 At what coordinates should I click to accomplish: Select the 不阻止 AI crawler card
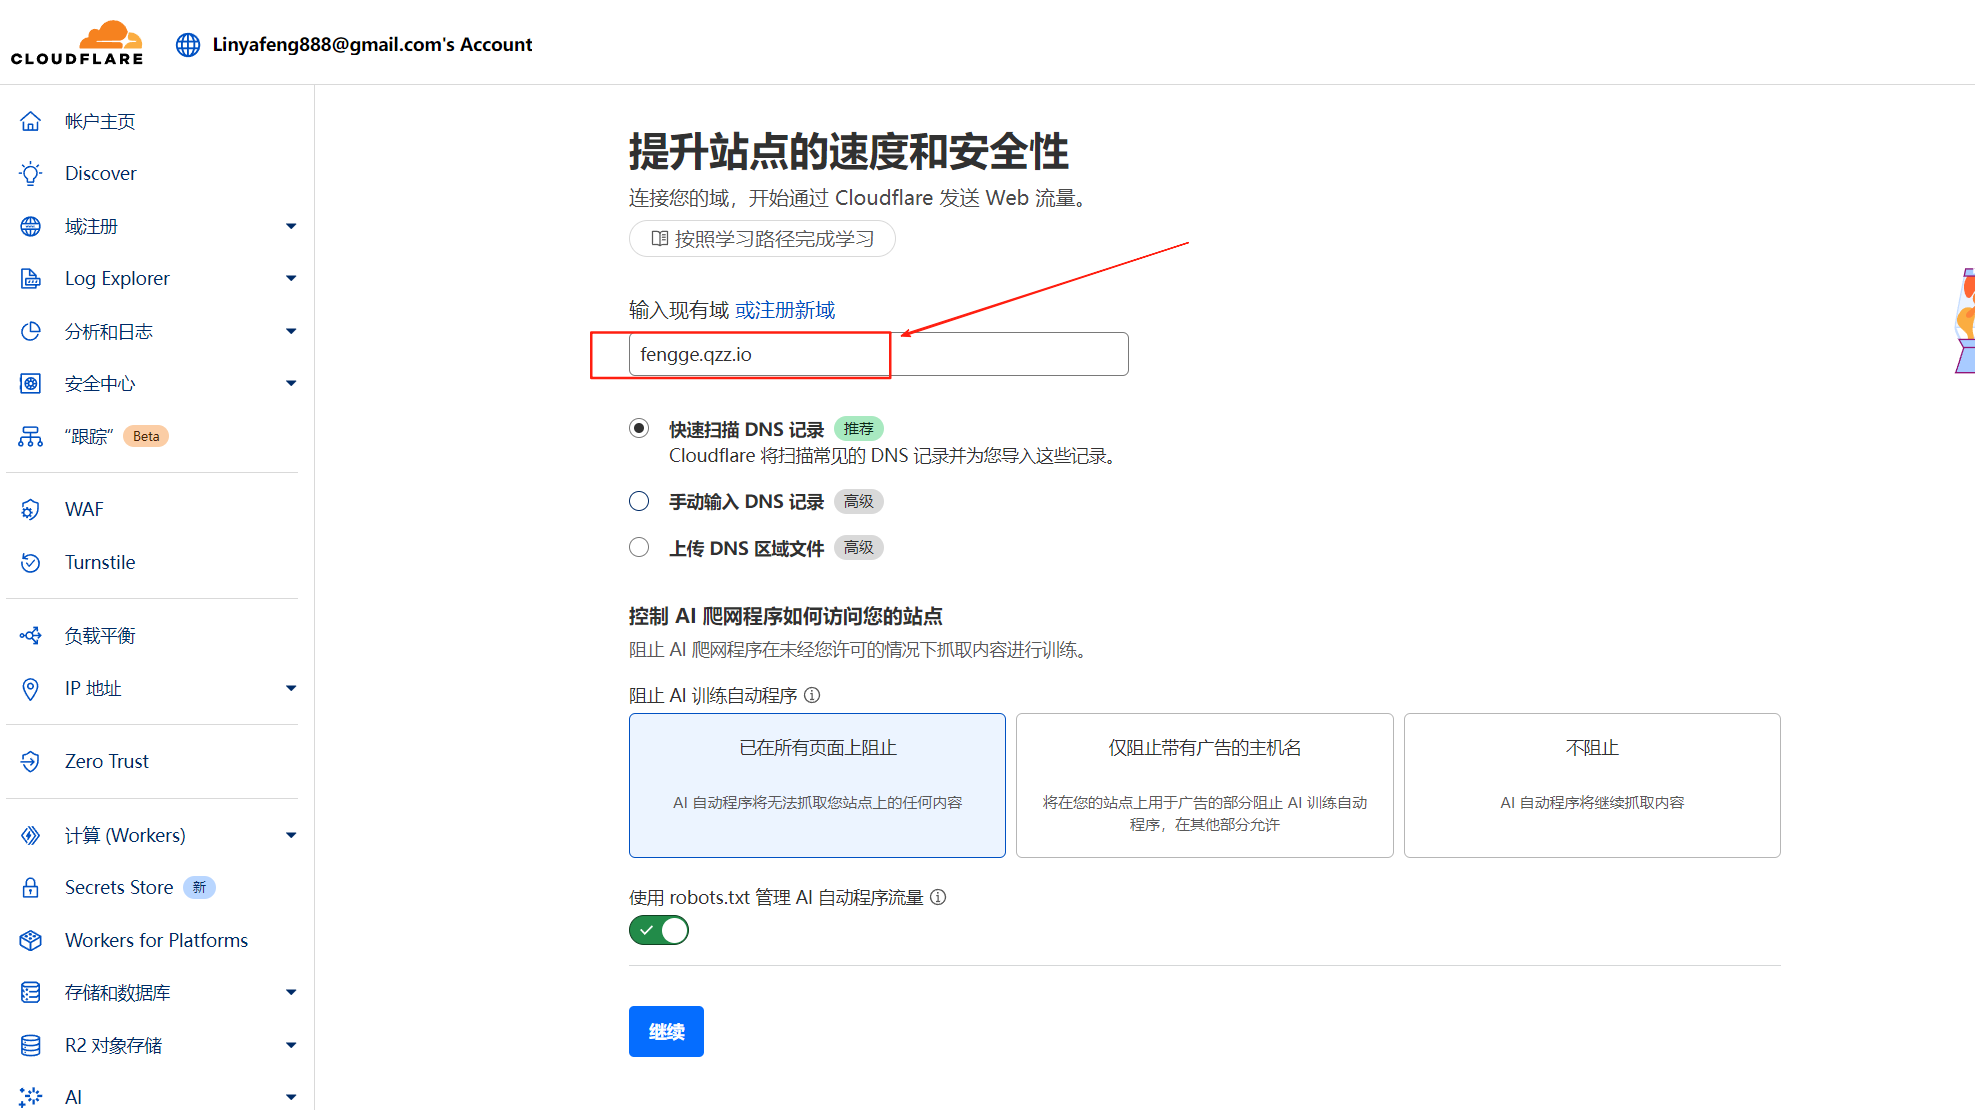1591,786
